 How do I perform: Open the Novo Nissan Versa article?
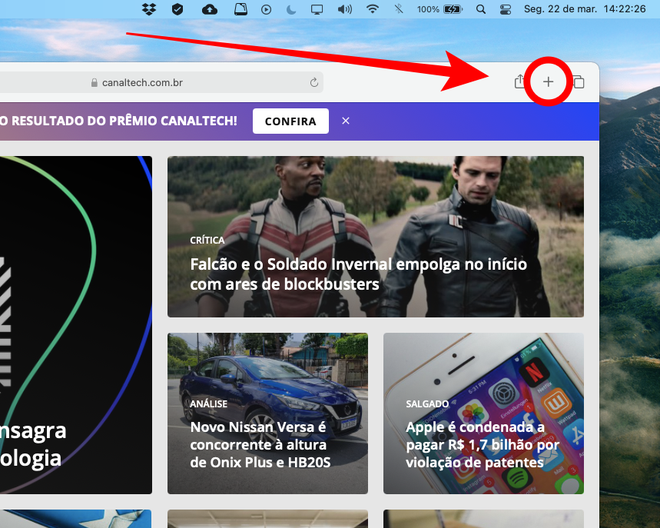(268, 413)
